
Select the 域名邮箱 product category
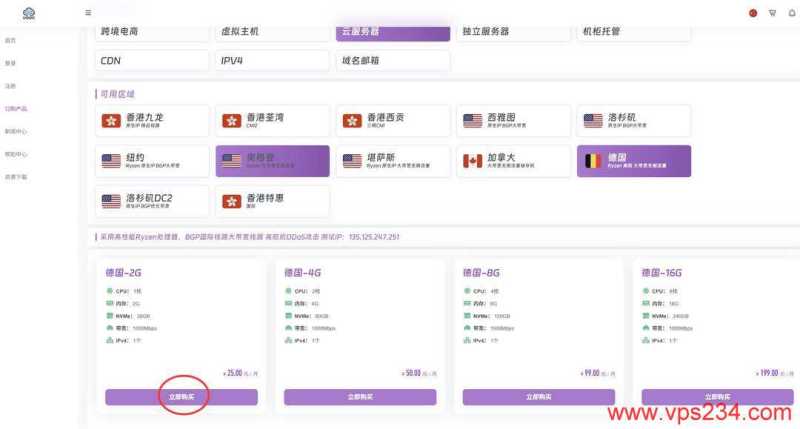392,61
